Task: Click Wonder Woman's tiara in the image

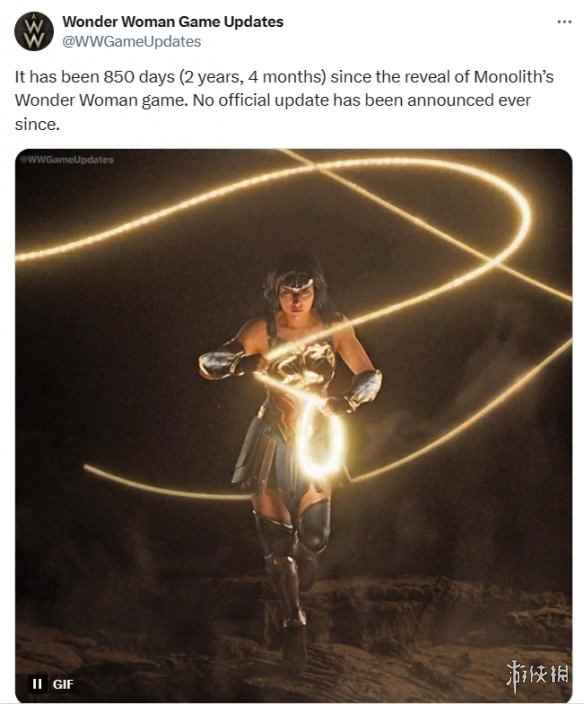Action: click(x=297, y=284)
